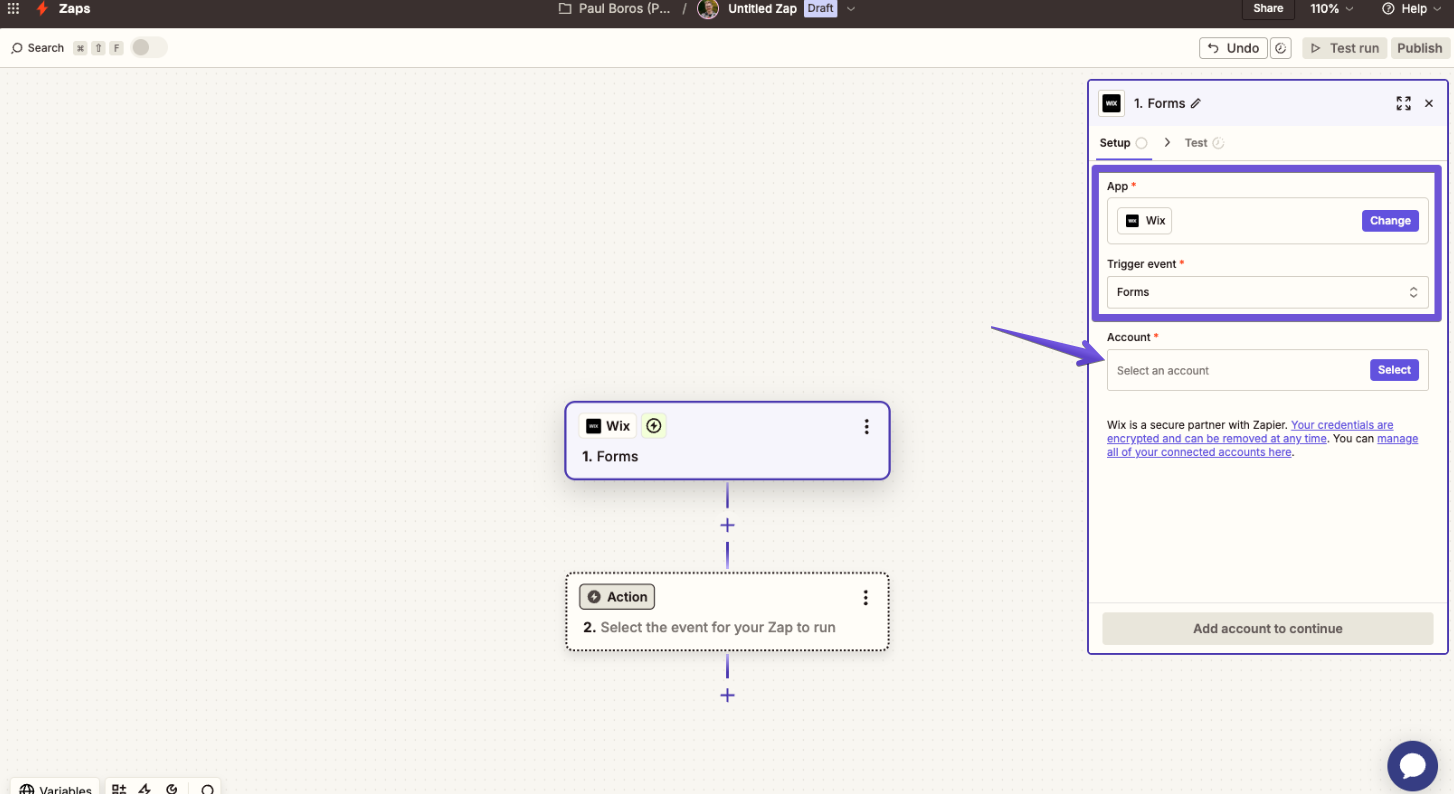Open three-dot menu on Action step
The image size is (1454, 794).
tap(866, 598)
